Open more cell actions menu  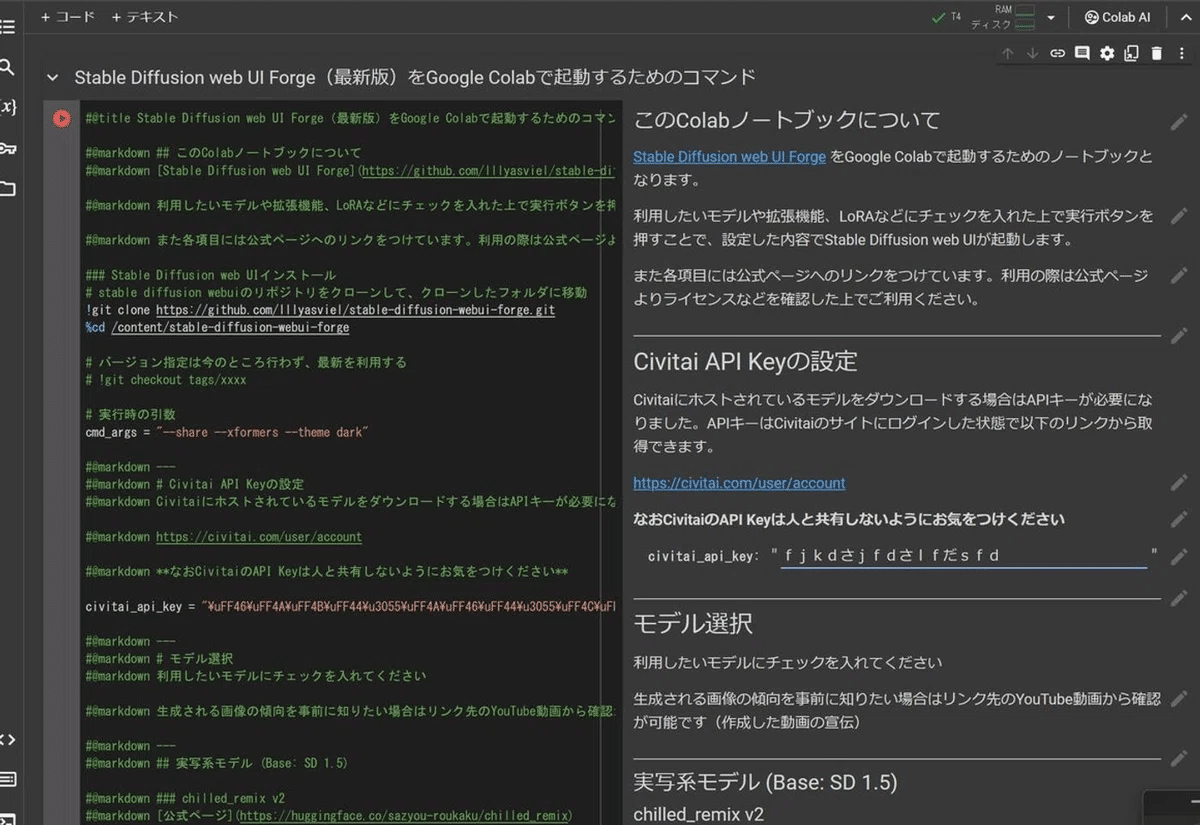1181,54
